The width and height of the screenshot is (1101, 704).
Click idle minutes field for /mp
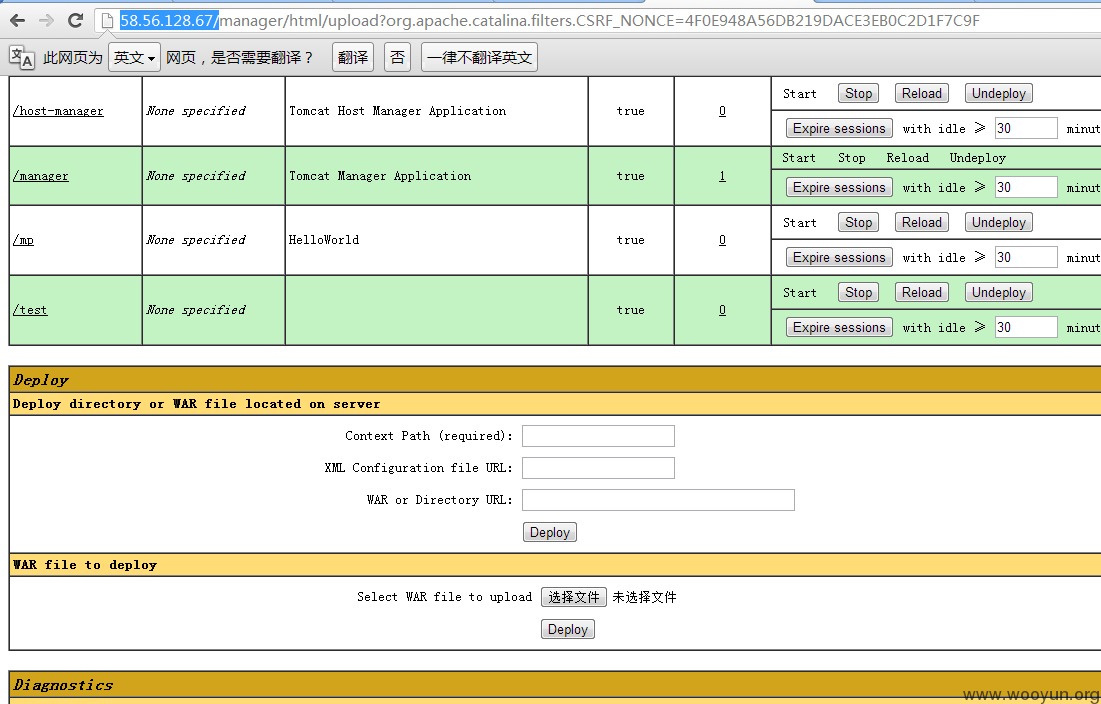(x=1026, y=258)
